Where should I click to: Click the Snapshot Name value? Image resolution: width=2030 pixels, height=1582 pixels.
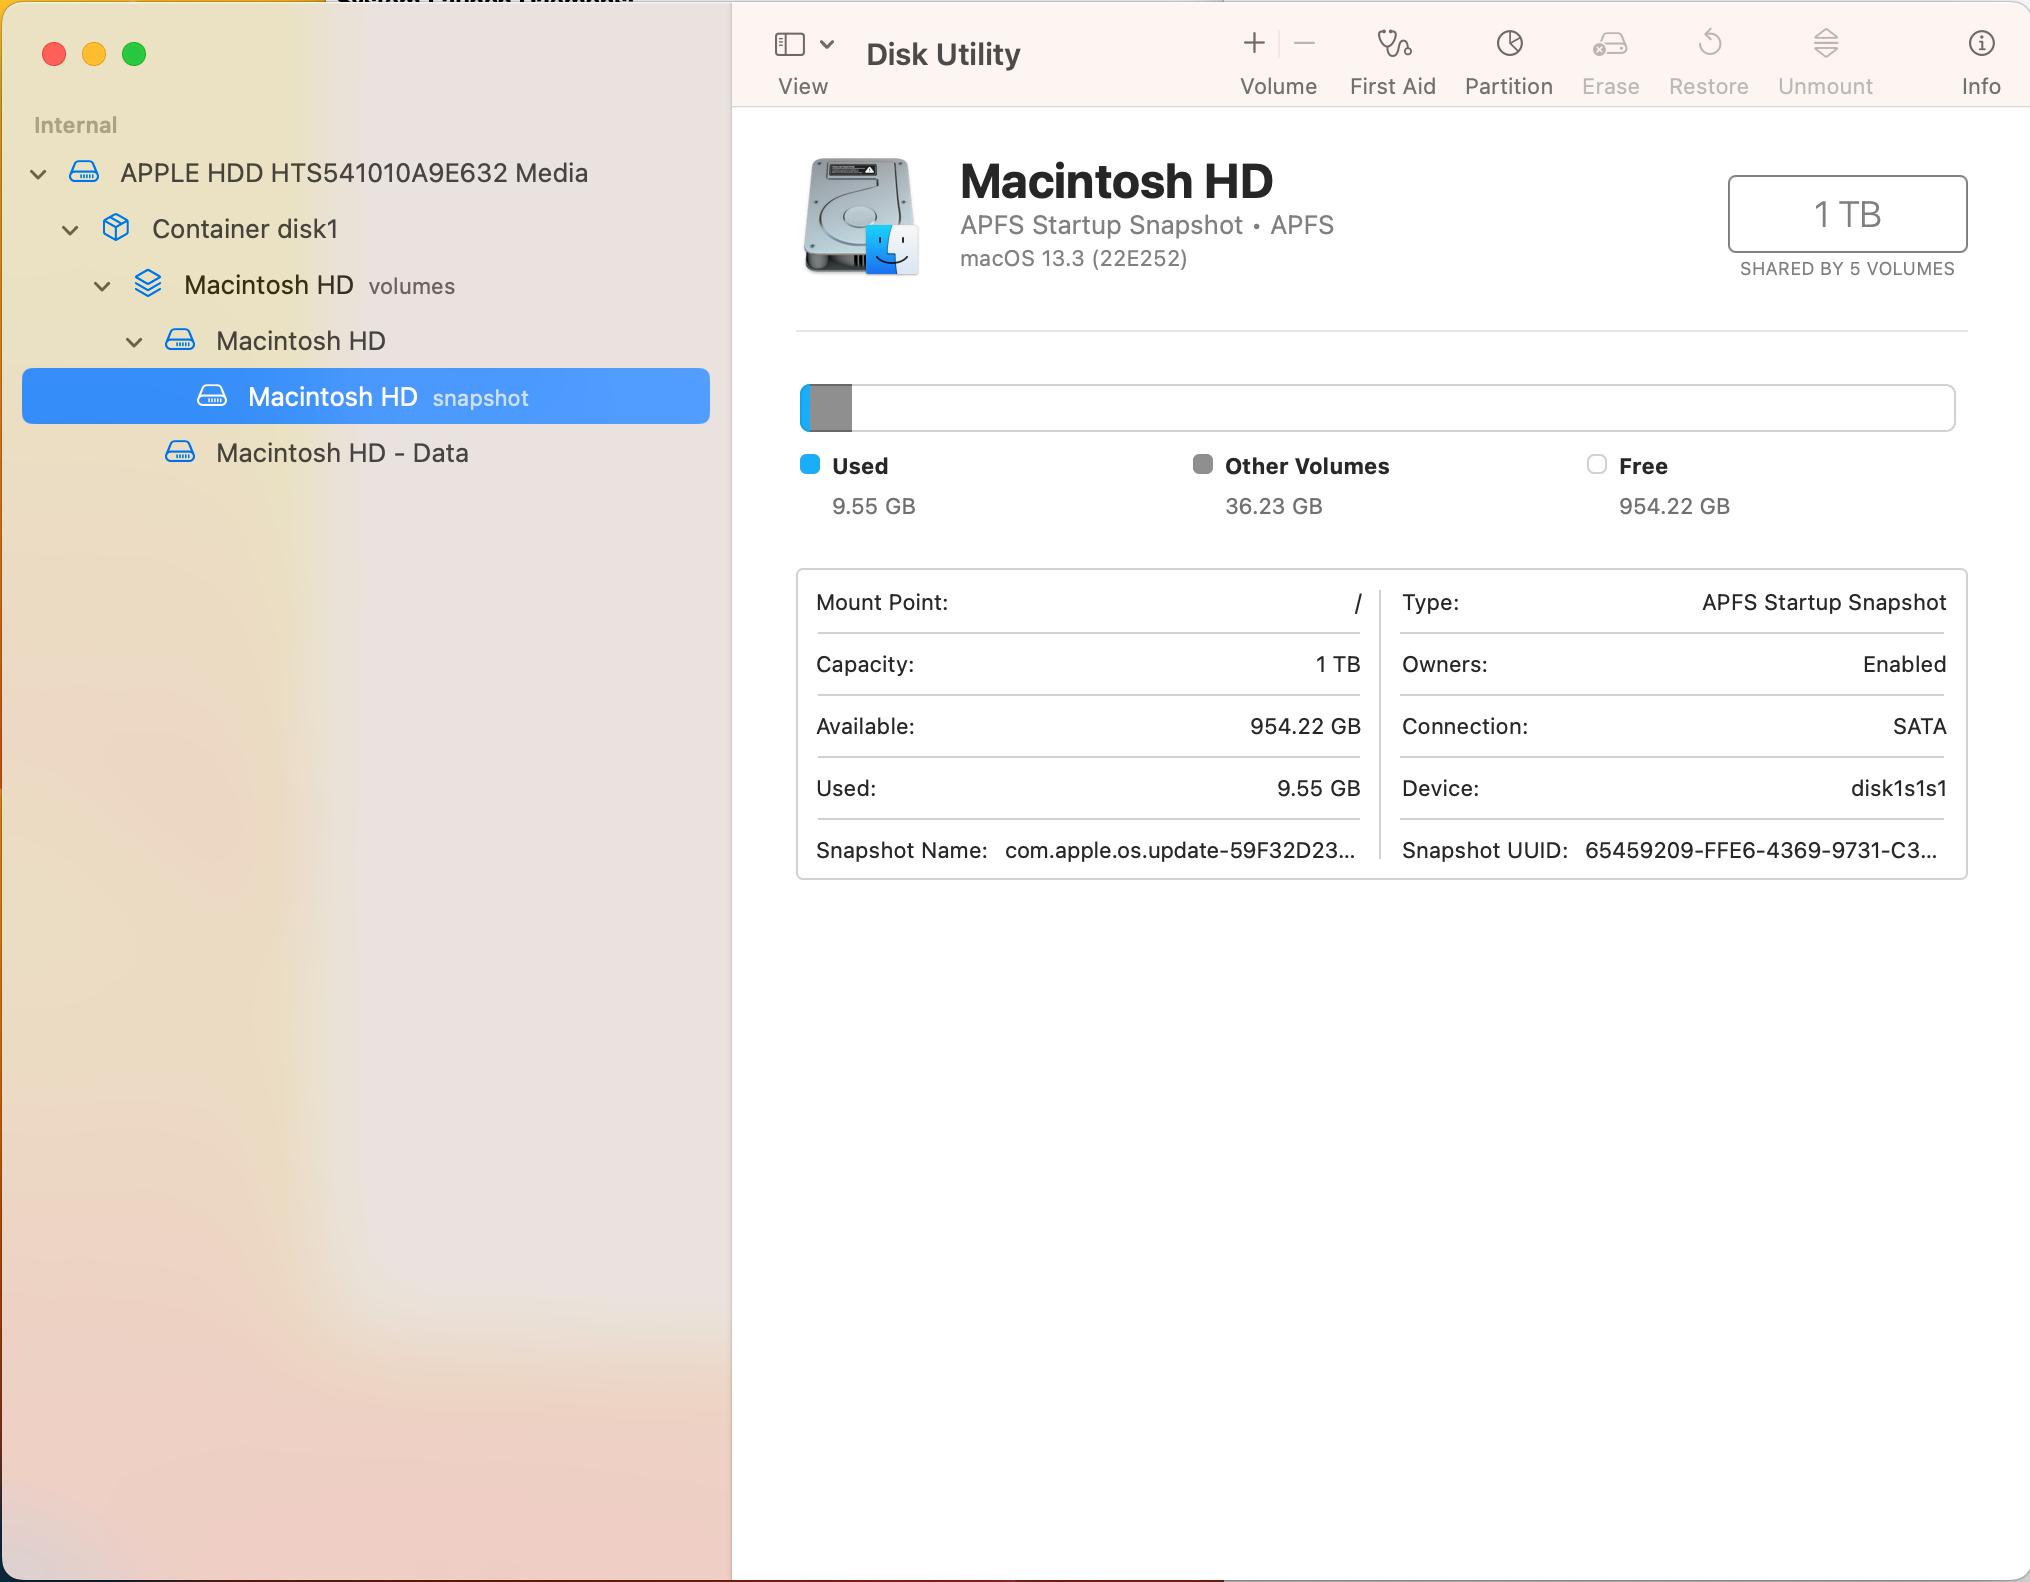point(1180,851)
